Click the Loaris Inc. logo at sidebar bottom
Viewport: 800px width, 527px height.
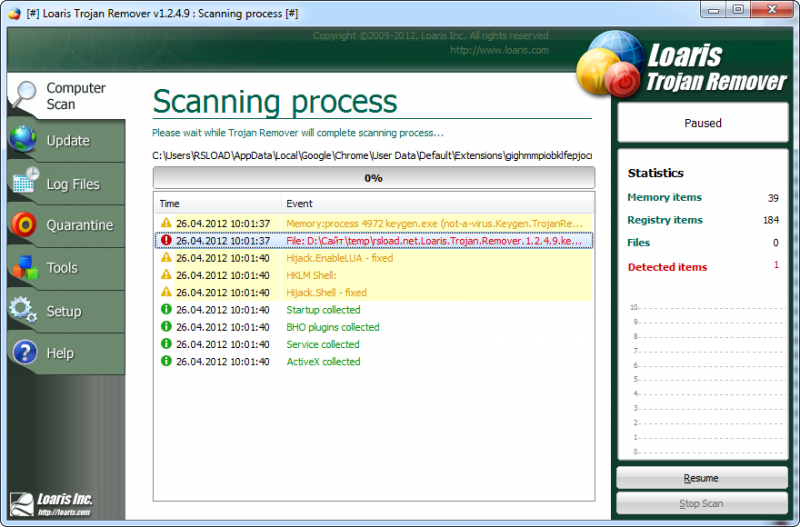tap(51, 505)
